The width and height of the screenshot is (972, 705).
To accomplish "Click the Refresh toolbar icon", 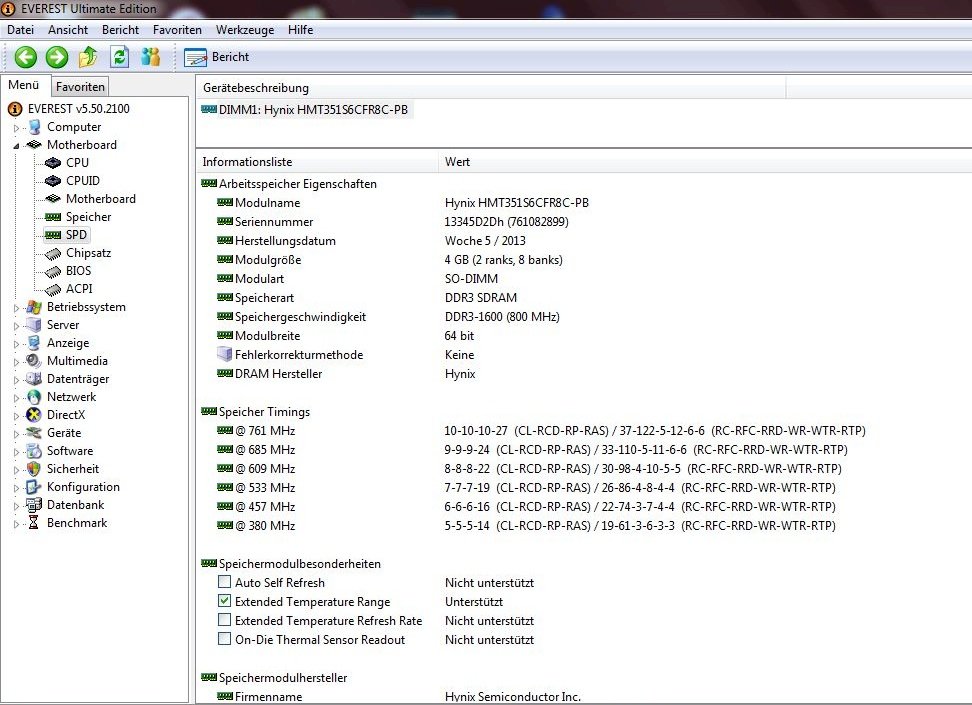I will [119, 57].
